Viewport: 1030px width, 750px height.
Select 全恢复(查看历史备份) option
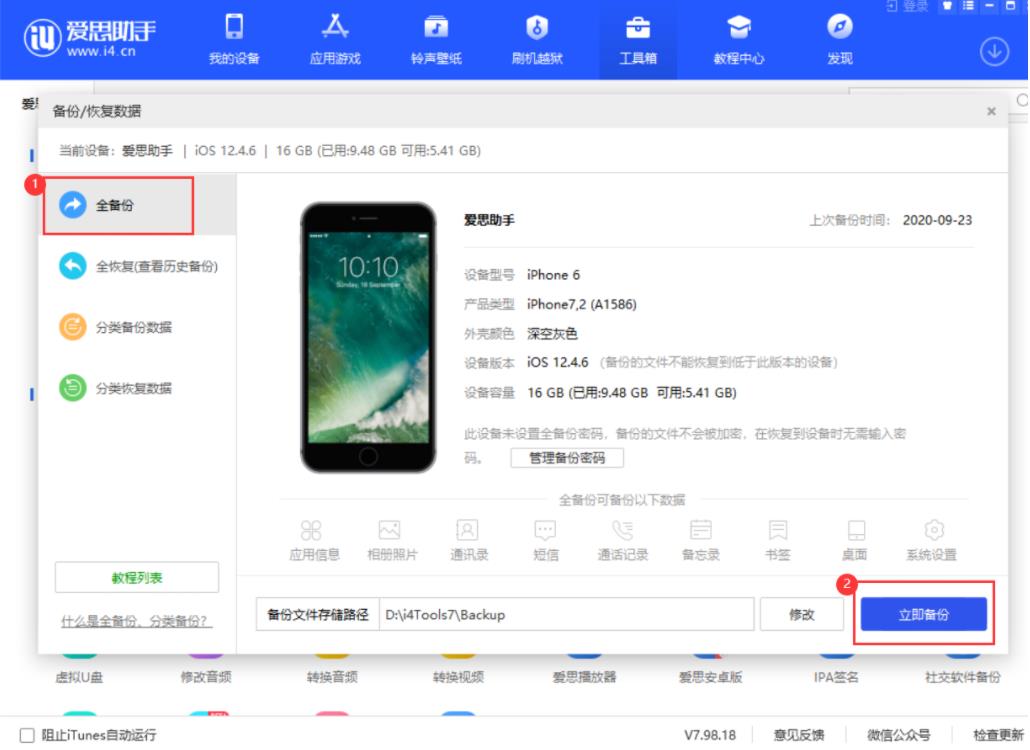(138, 266)
